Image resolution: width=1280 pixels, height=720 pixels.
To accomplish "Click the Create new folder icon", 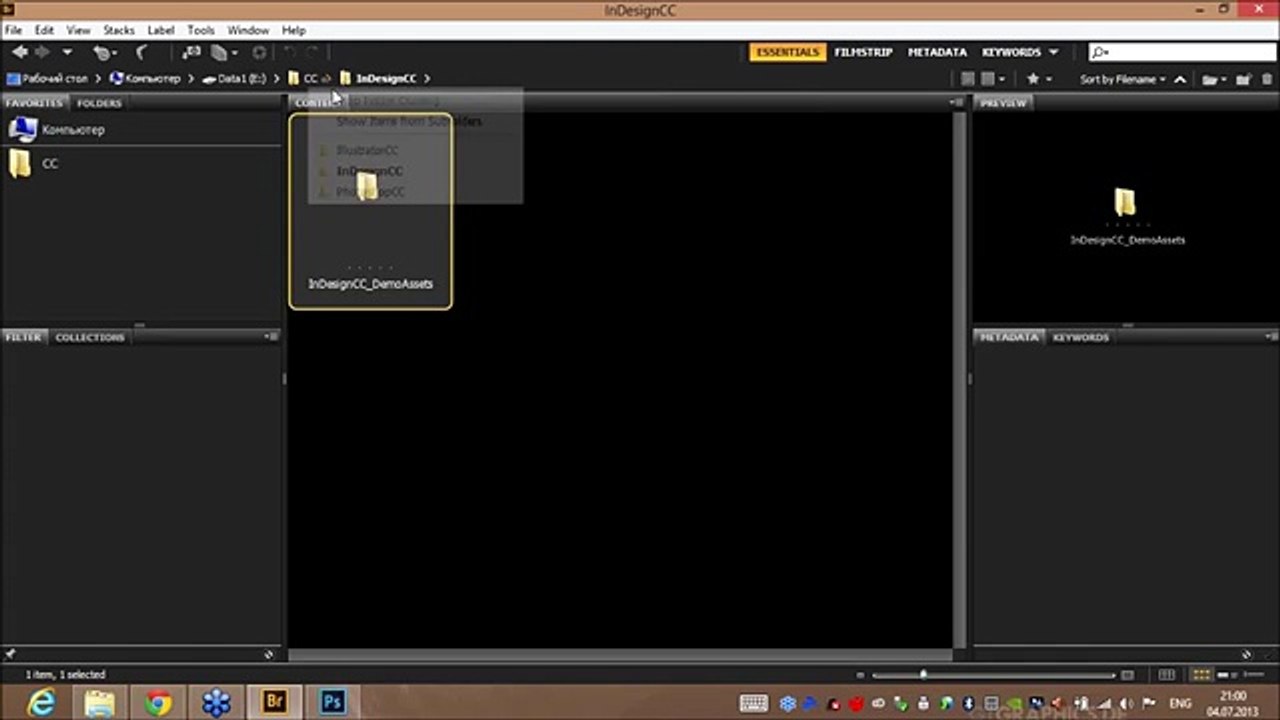I will (x=1243, y=79).
